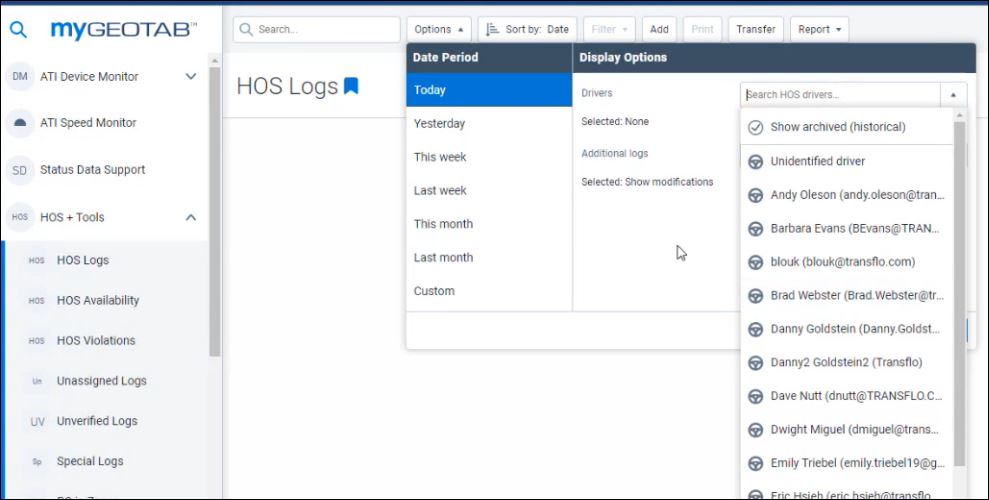Expand the ATI Device Monitor section
The height and width of the screenshot is (500, 989).
coord(191,76)
